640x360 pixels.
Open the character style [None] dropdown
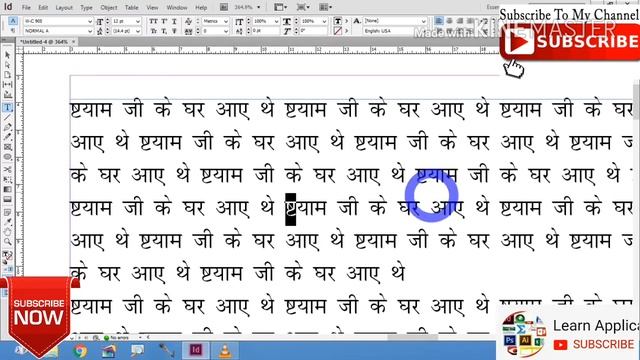(x=423, y=21)
